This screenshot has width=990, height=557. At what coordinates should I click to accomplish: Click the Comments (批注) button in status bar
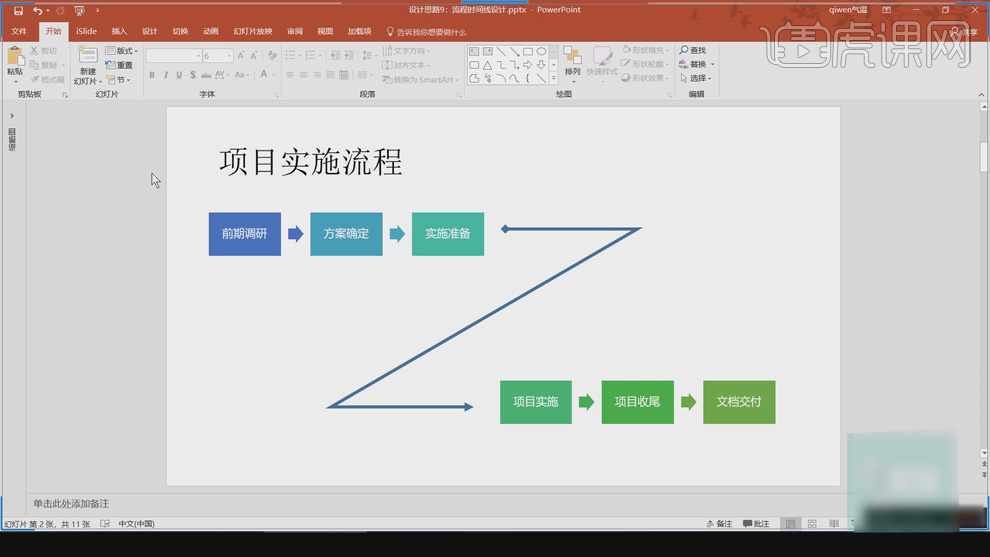coord(756,524)
